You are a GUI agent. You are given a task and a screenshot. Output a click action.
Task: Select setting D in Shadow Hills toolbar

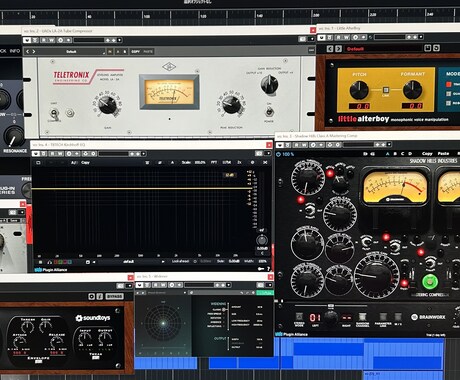(x=410, y=154)
